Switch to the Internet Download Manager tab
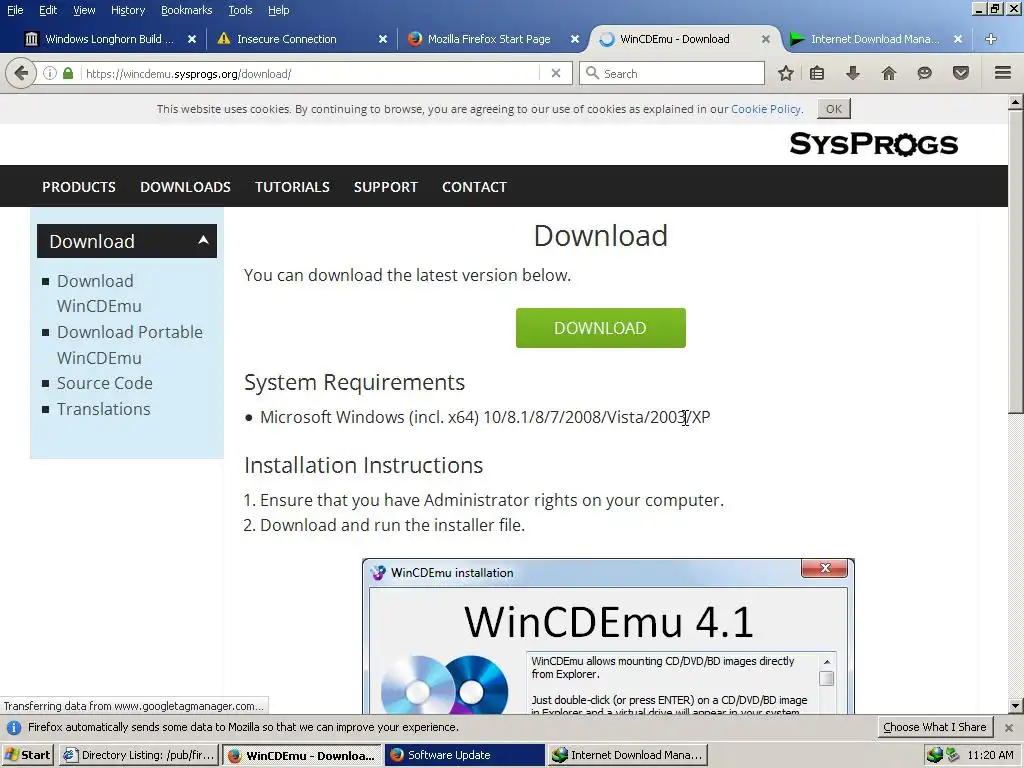1024x768 pixels. coord(875,39)
